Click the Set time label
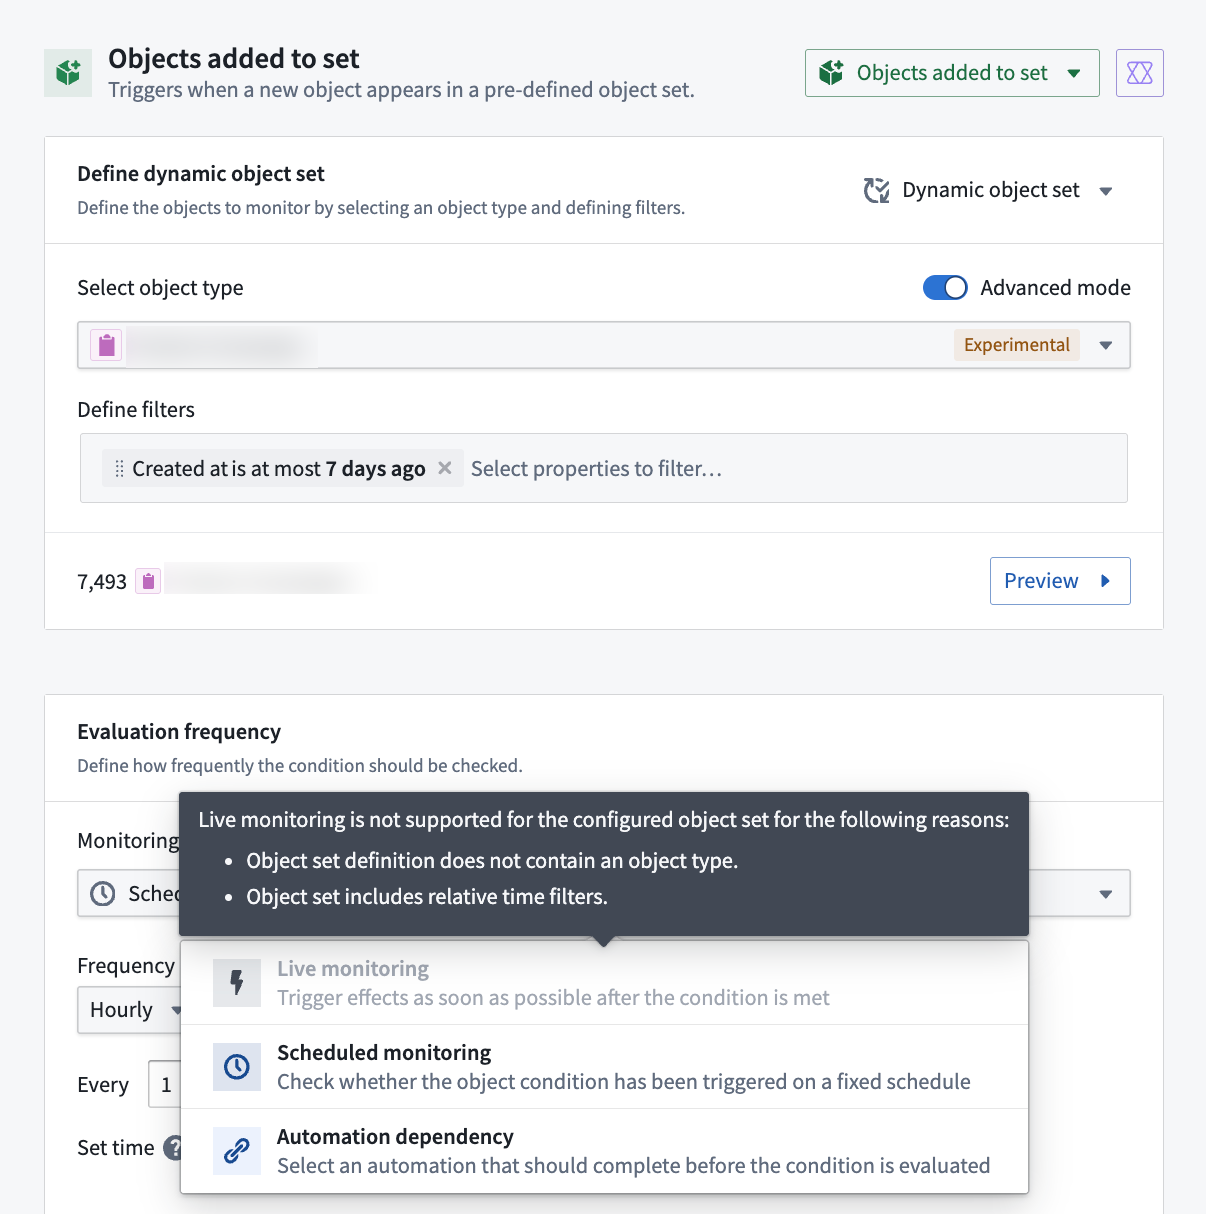1206x1214 pixels. pyautogui.click(x=116, y=1148)
